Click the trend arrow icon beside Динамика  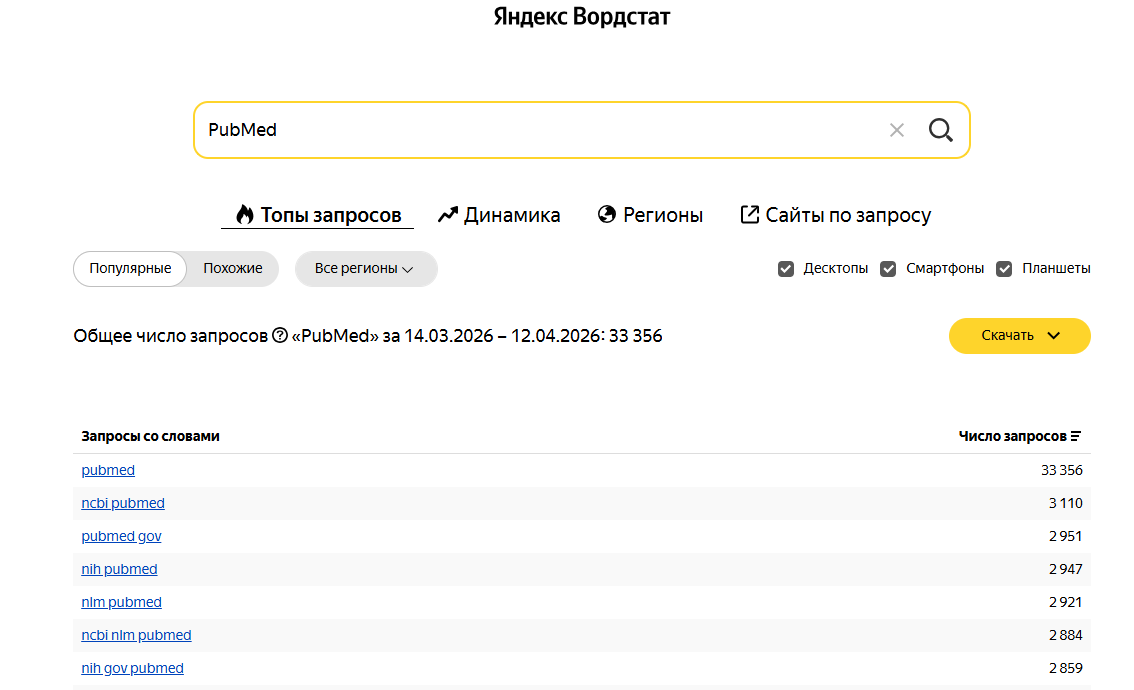(448, 215)
